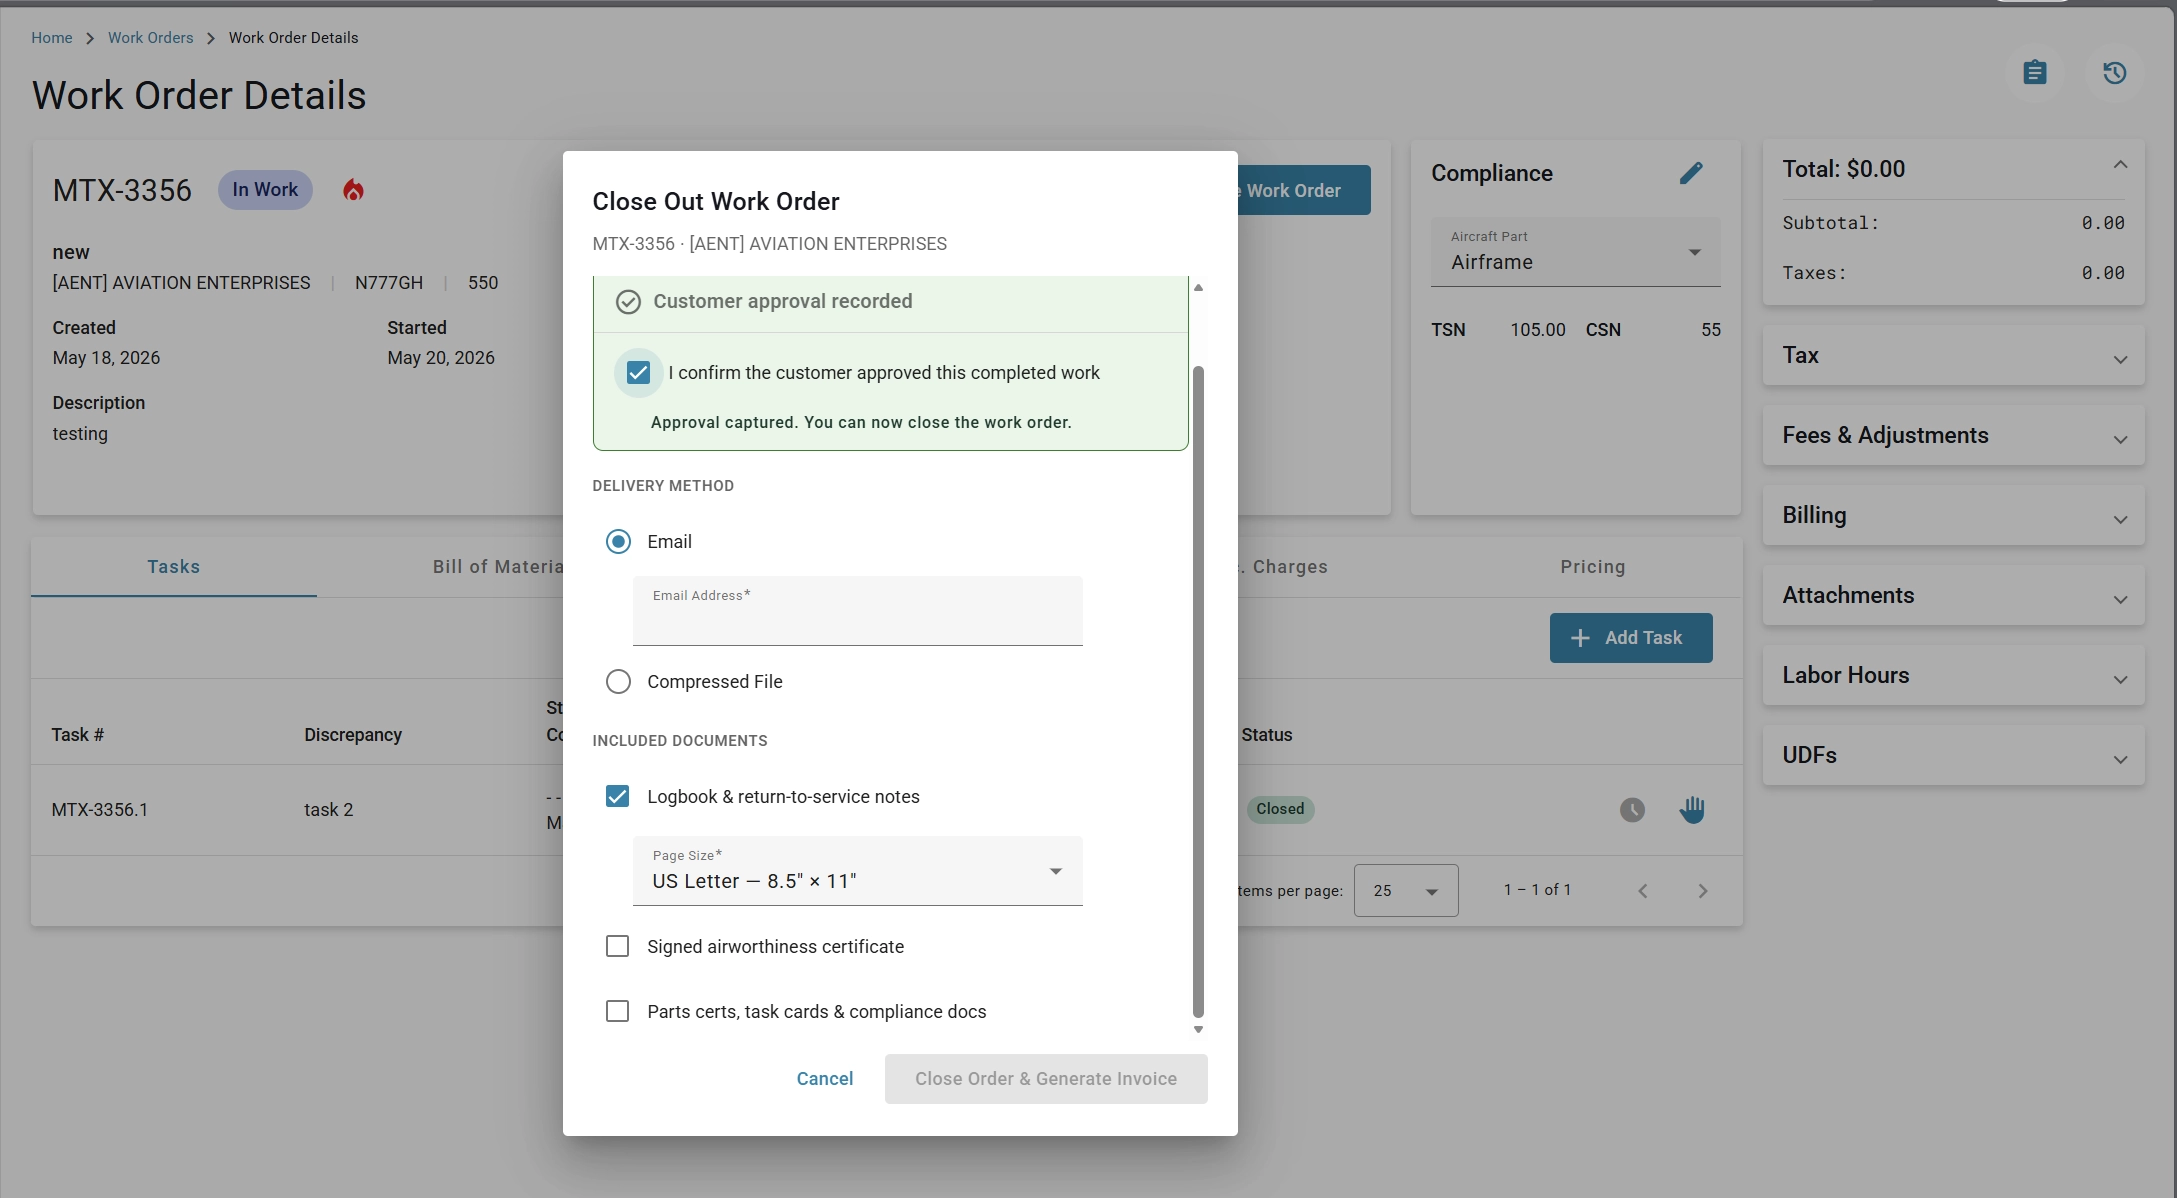
Task: Click the customer approval recorded check icon
Action: (628, 302)
